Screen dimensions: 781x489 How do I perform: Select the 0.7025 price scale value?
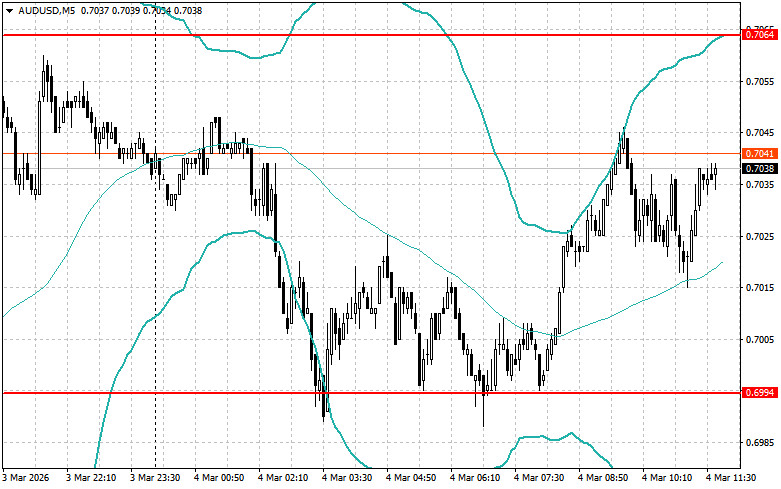[760, 236]
